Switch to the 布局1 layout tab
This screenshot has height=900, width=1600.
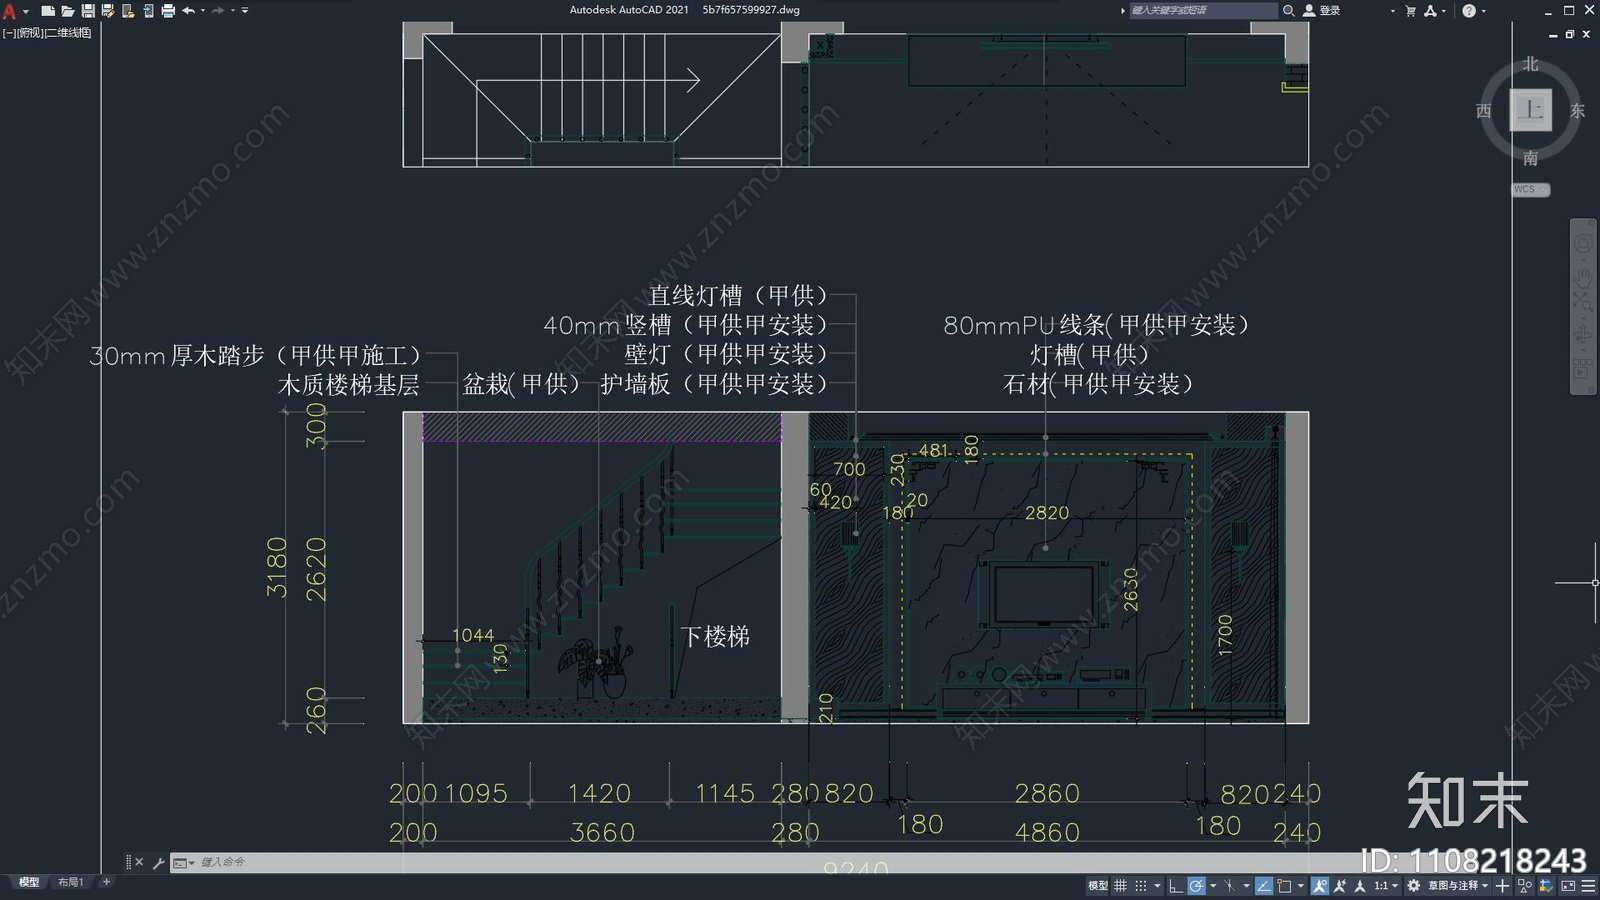pyautogui.click(x=70, y=882)
